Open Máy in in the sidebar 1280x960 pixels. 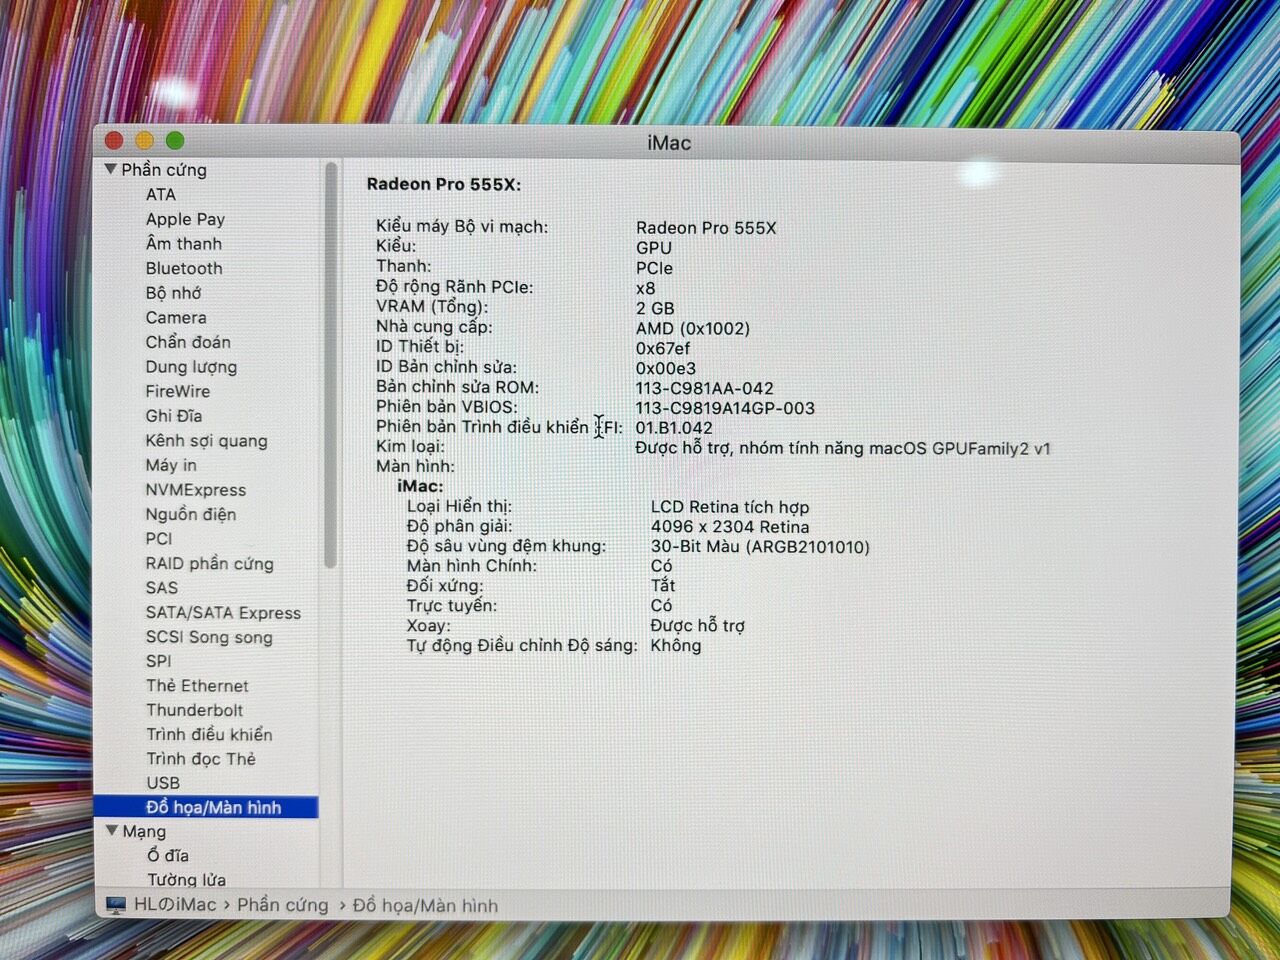pos(171,465)
